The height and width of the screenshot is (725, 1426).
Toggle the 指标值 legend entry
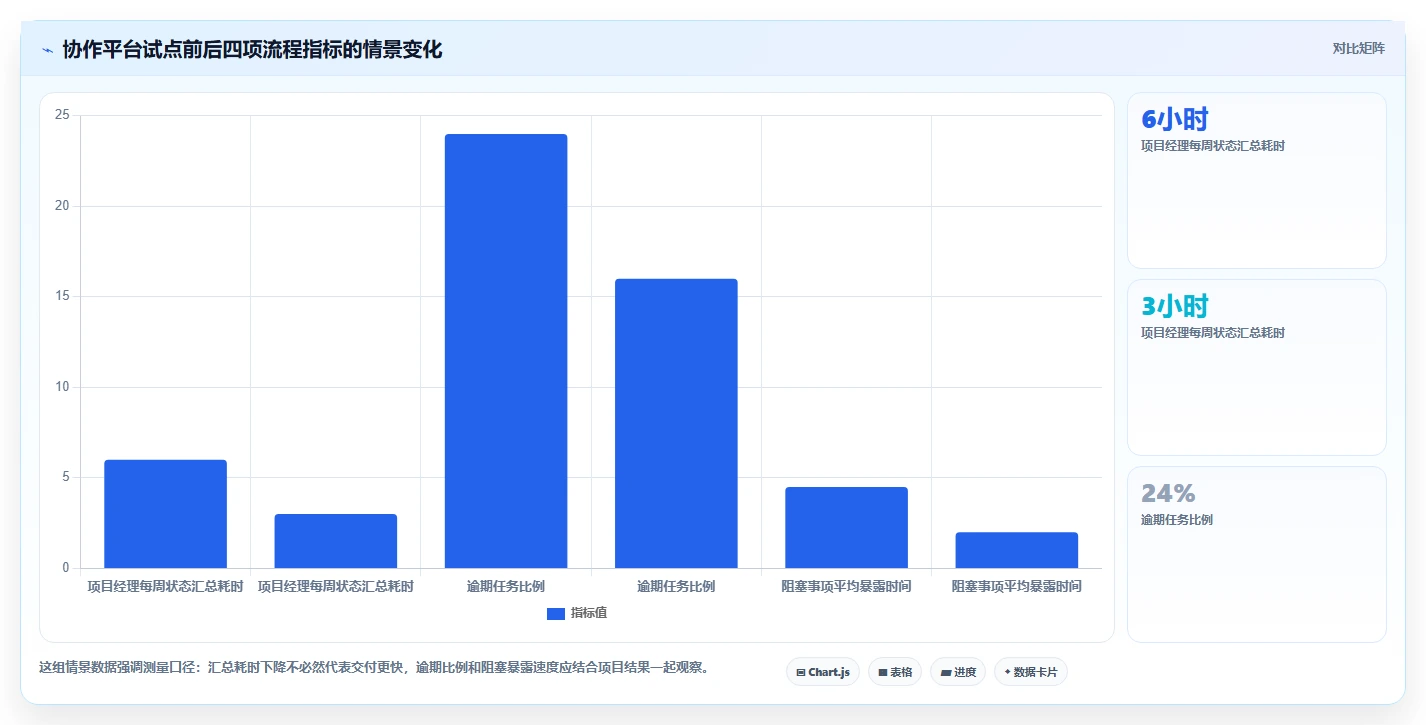click(x=577, y=613)
